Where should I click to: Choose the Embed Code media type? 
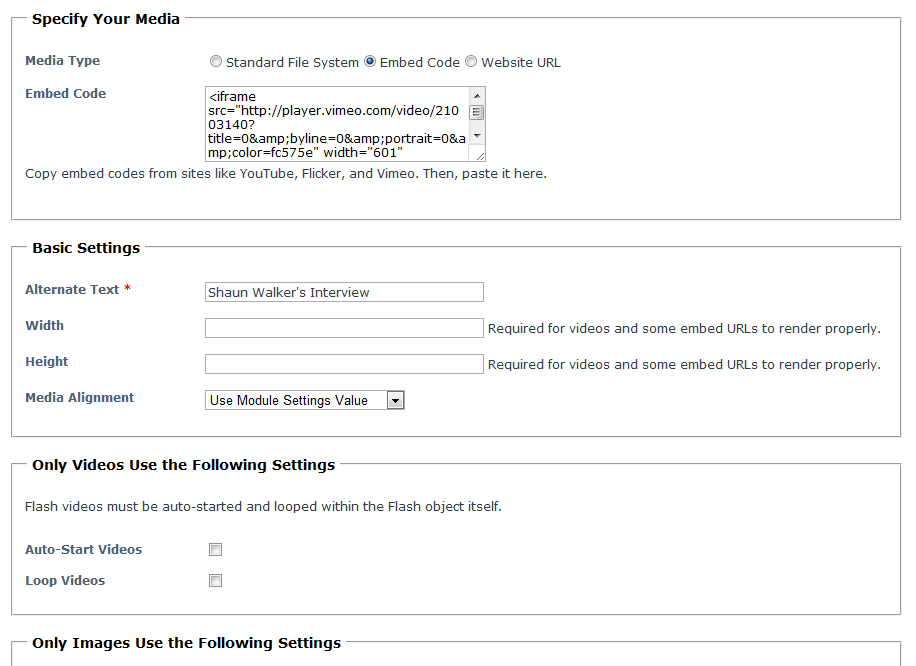(x=370, y=61)
